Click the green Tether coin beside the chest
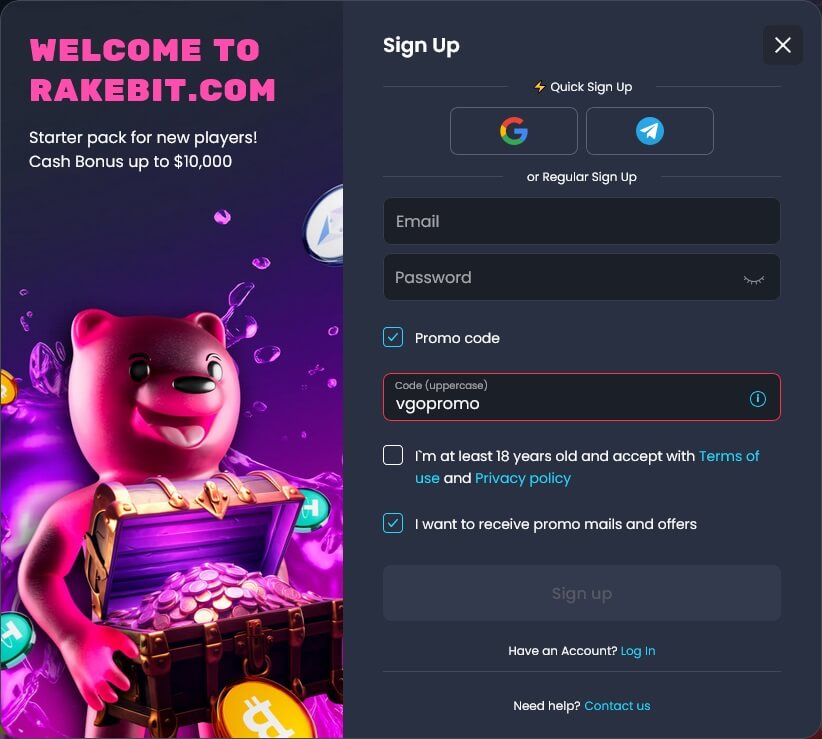 (313, 509)
